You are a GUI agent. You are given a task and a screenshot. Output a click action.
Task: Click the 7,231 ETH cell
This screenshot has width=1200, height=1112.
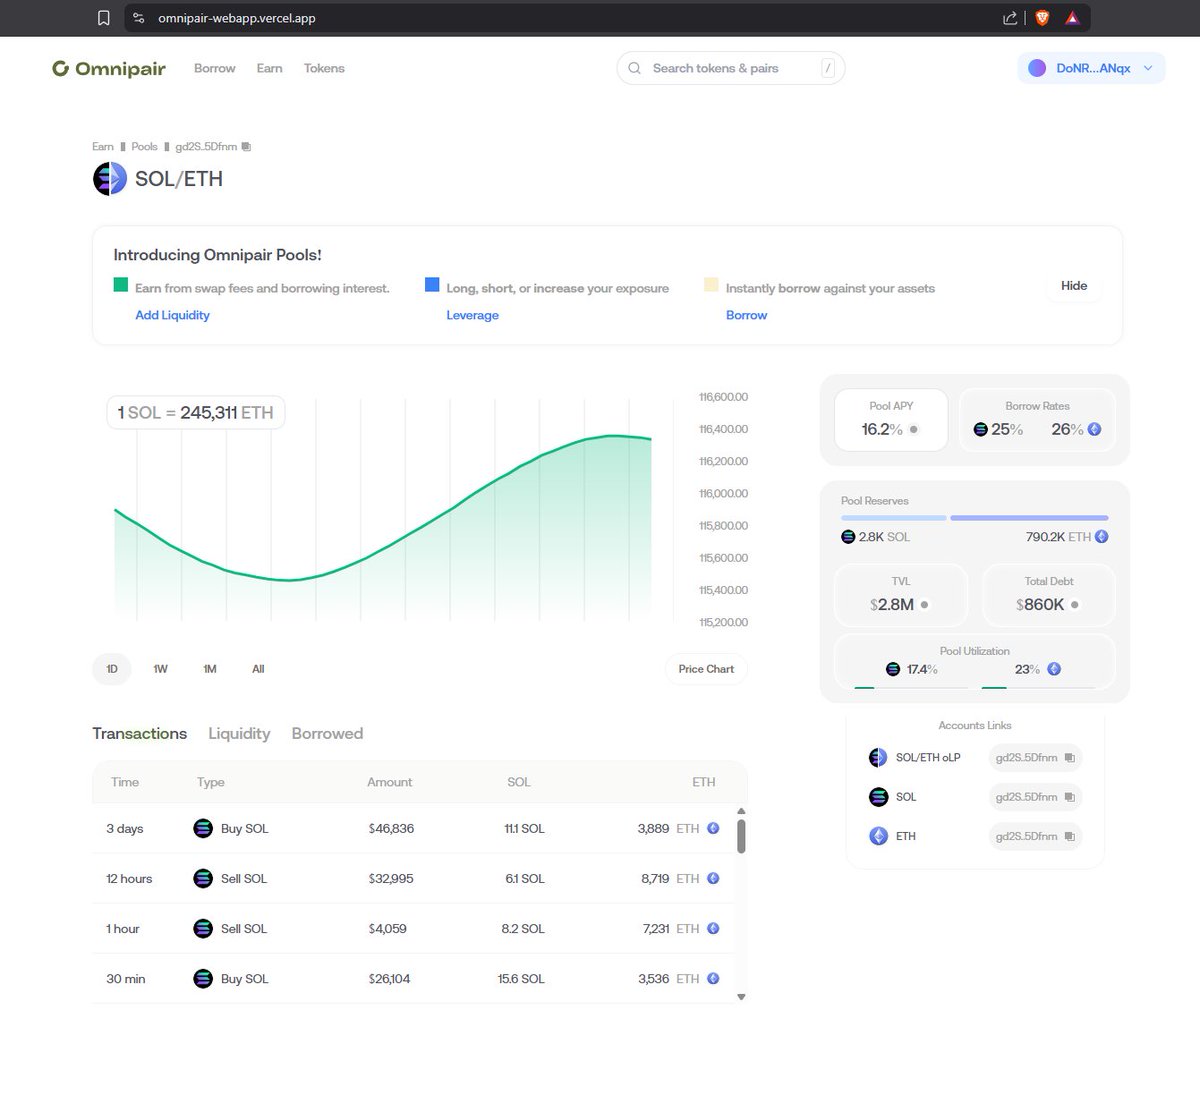680,929
